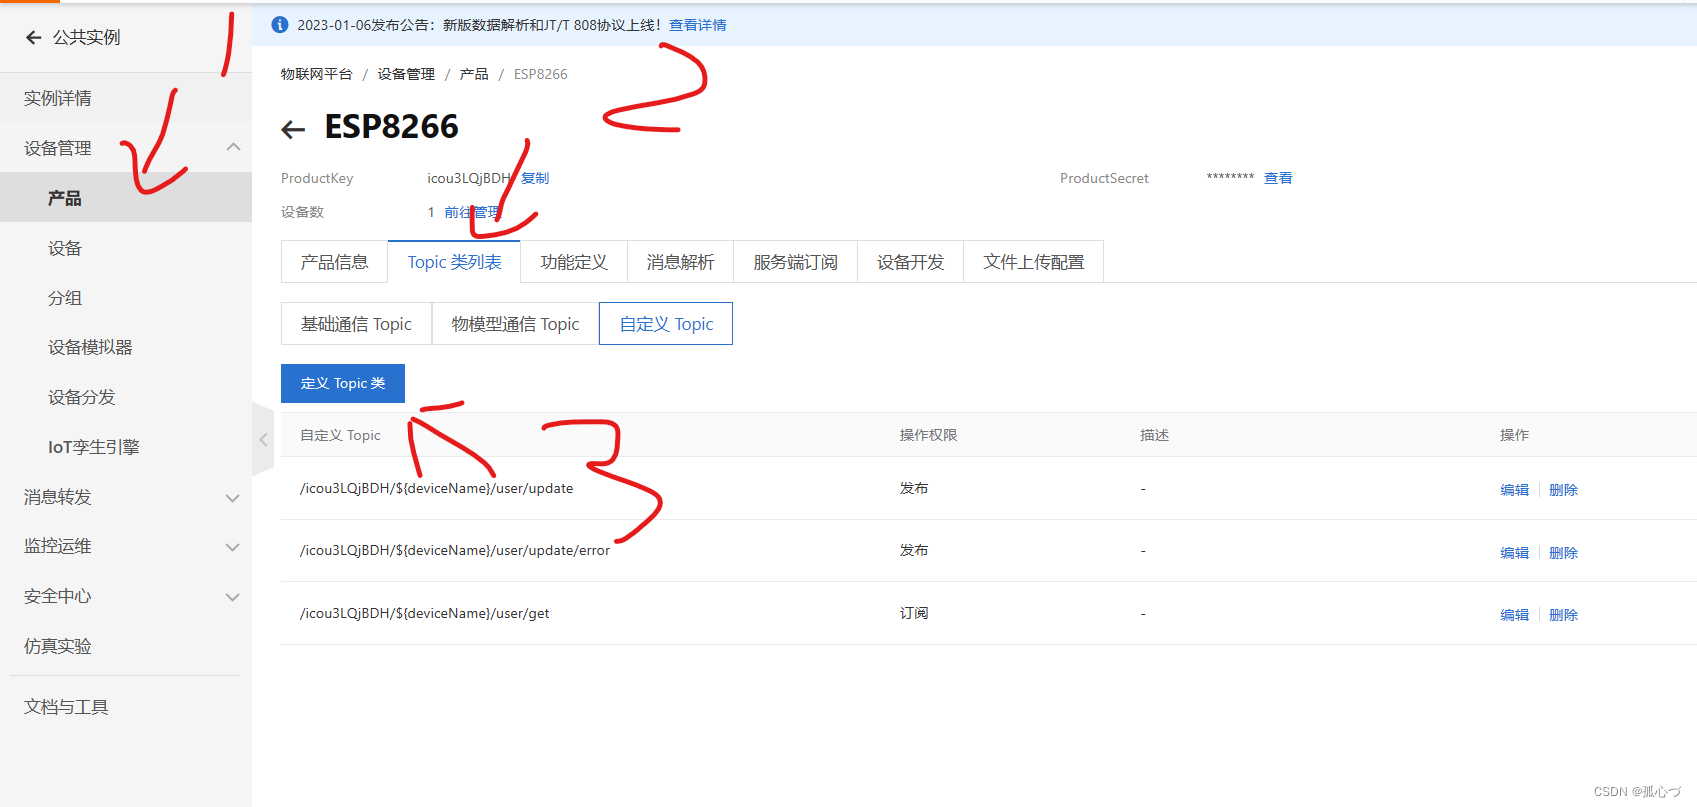
Task: Switch to the 设备开发 tab
Action: point(910,262)
